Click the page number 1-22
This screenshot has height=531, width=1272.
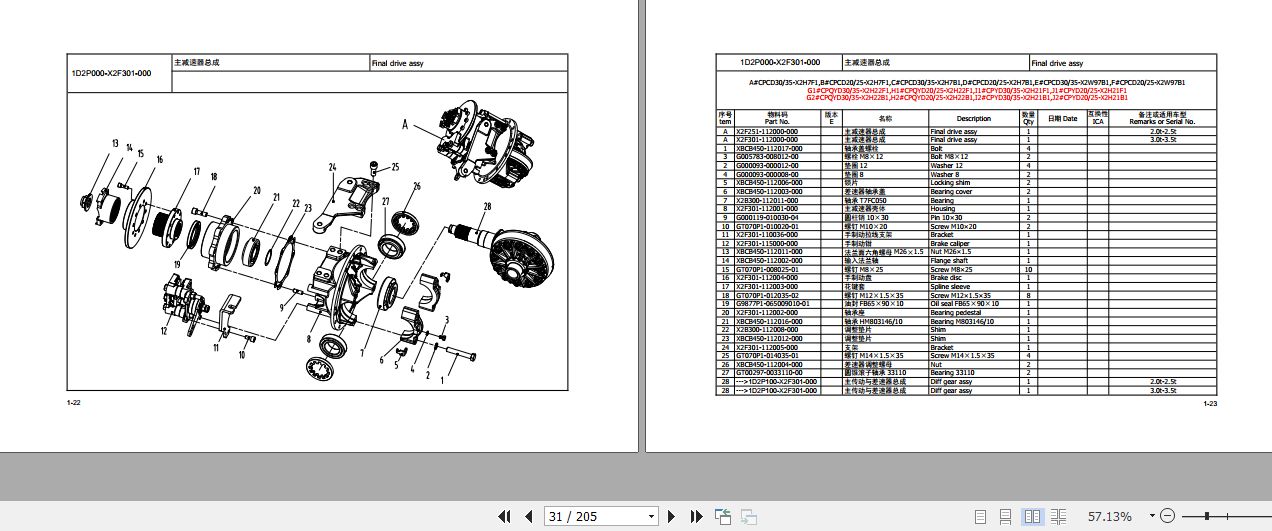pos(74,403)
